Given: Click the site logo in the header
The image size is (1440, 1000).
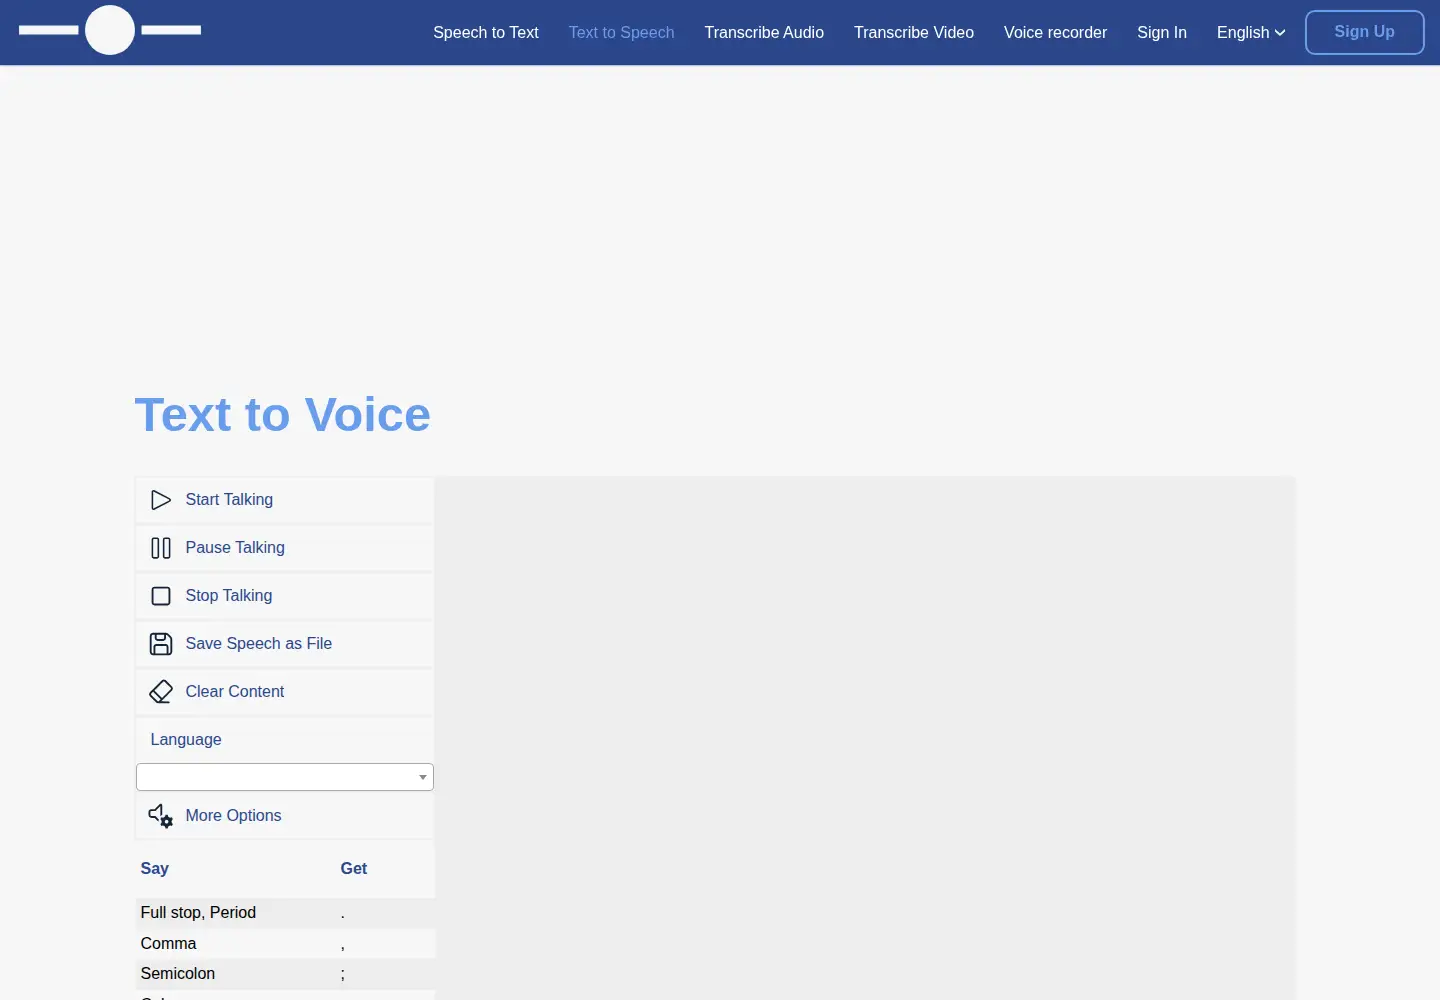Looking at the screenshot, I should [x=110, y=30].
